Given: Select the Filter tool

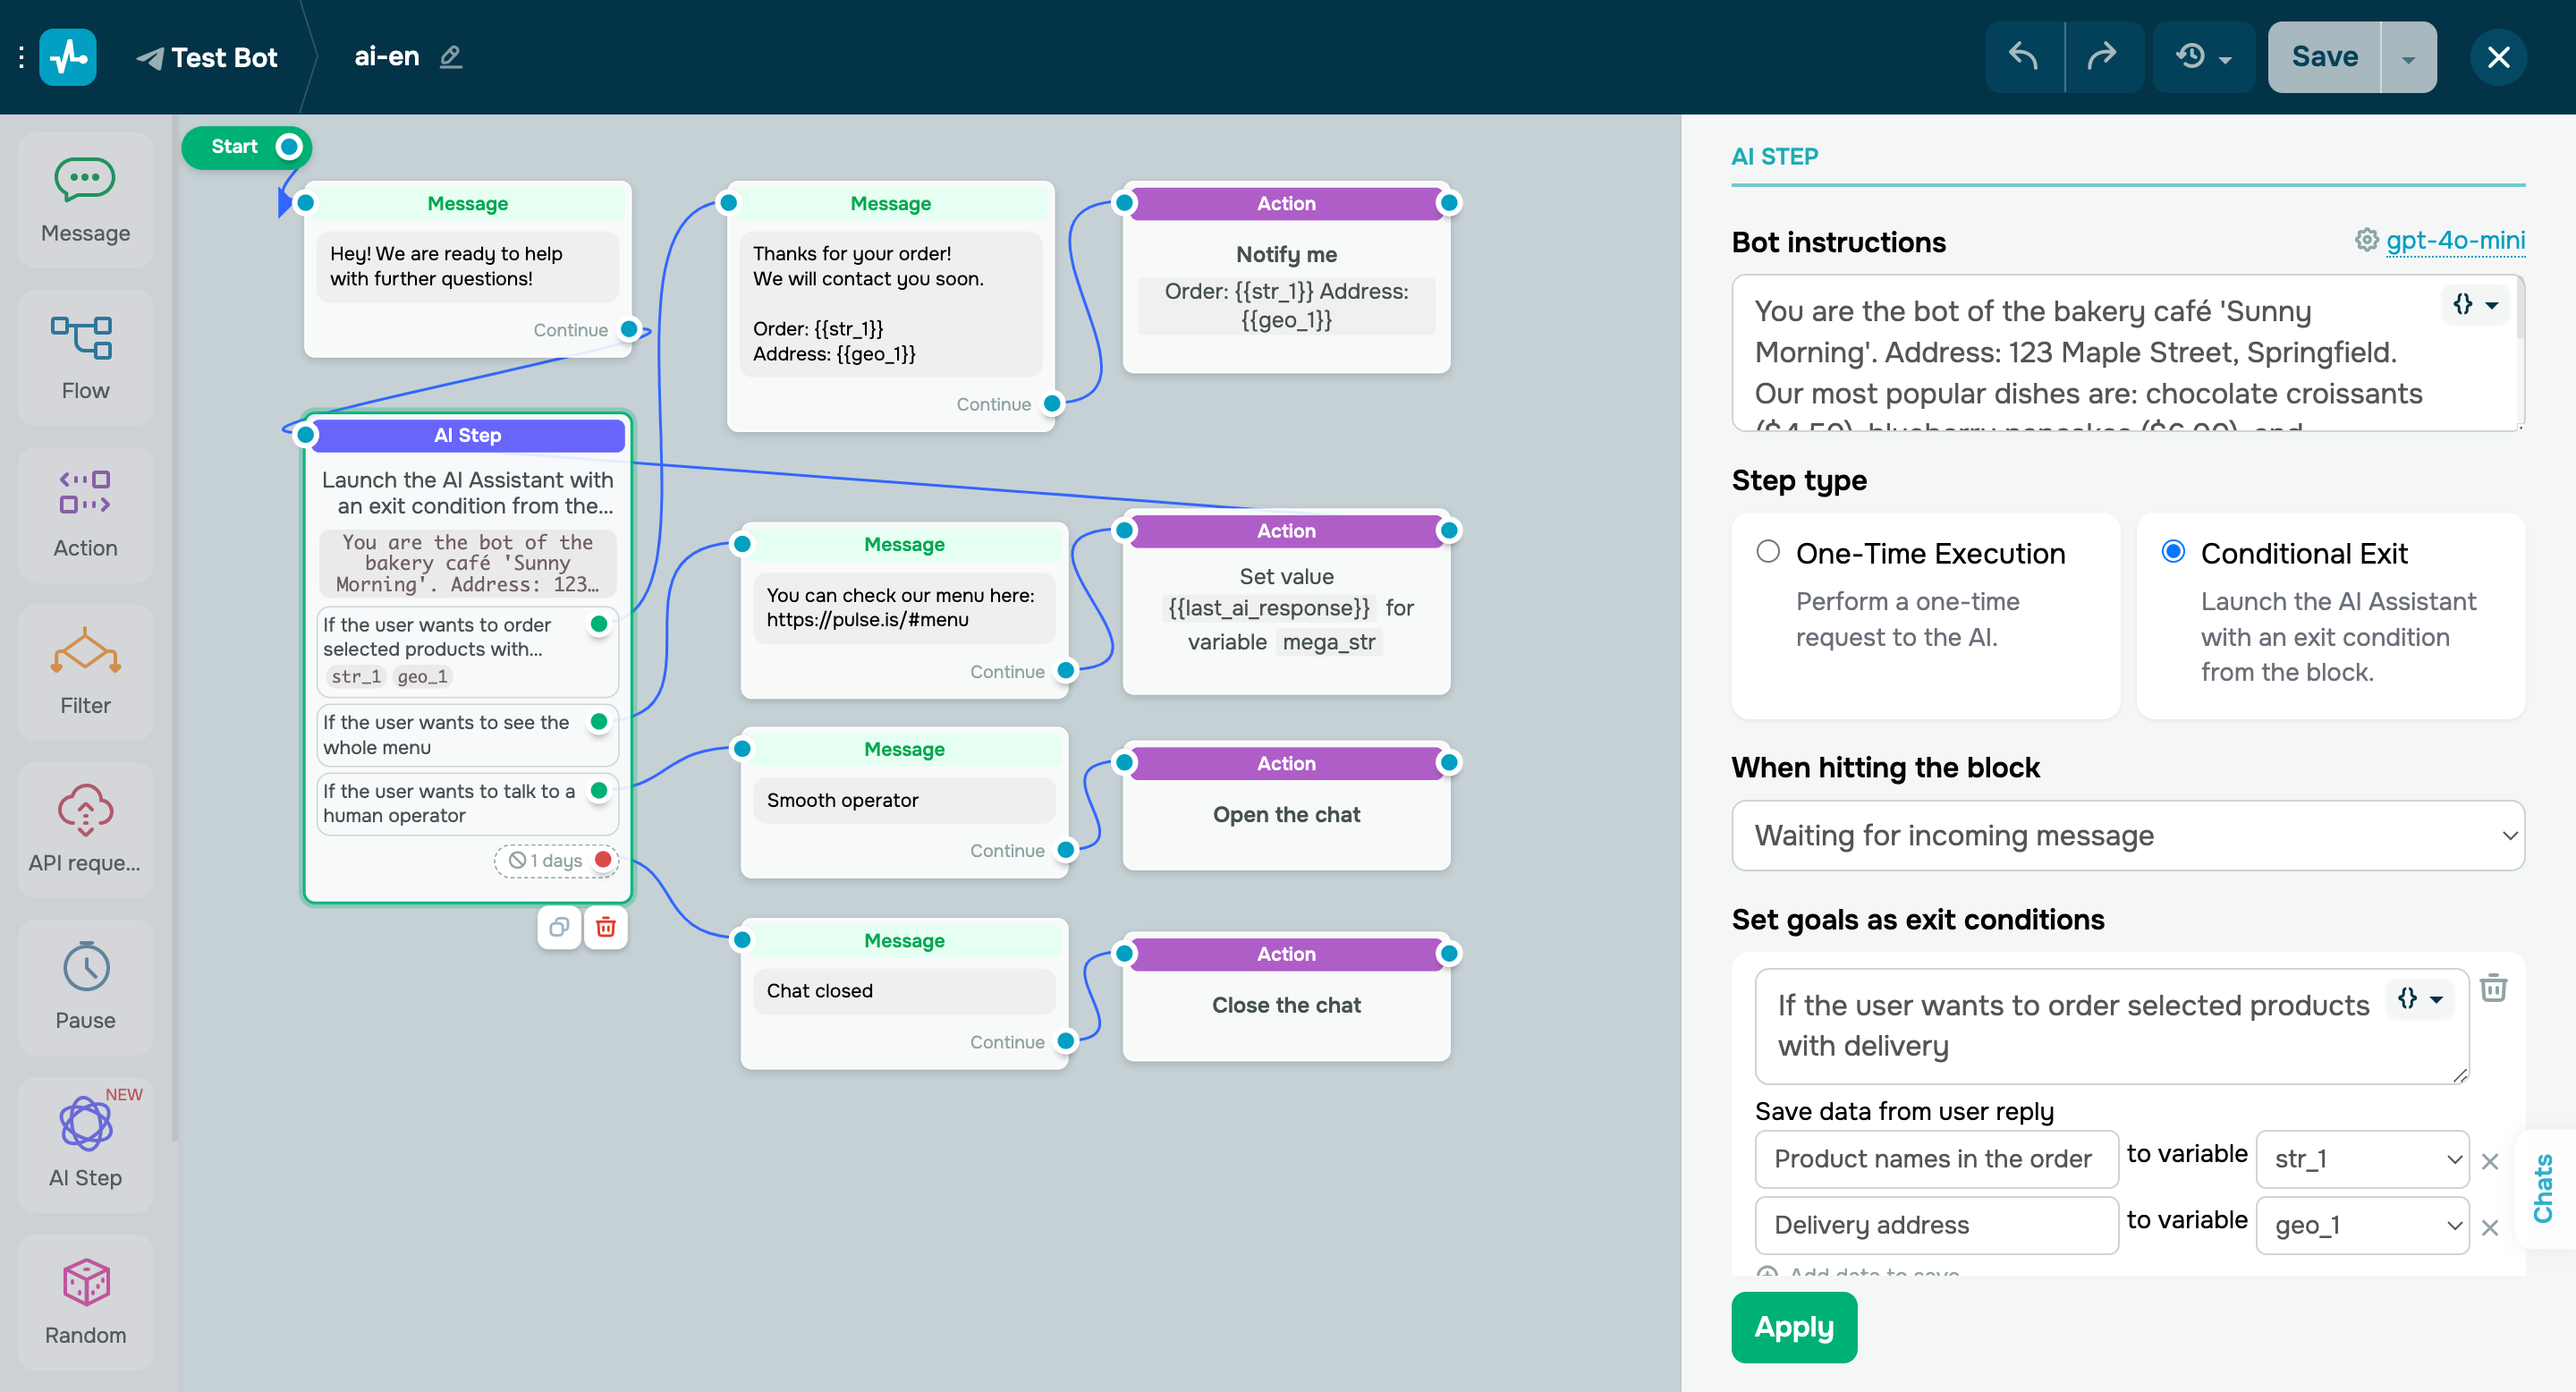Looking at the screenshot, I should (85, 672).
